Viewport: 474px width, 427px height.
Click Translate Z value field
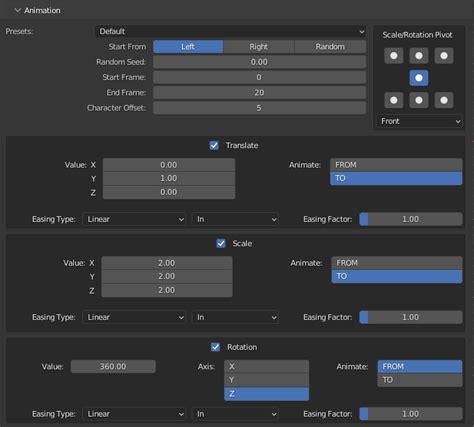(169, 192)
